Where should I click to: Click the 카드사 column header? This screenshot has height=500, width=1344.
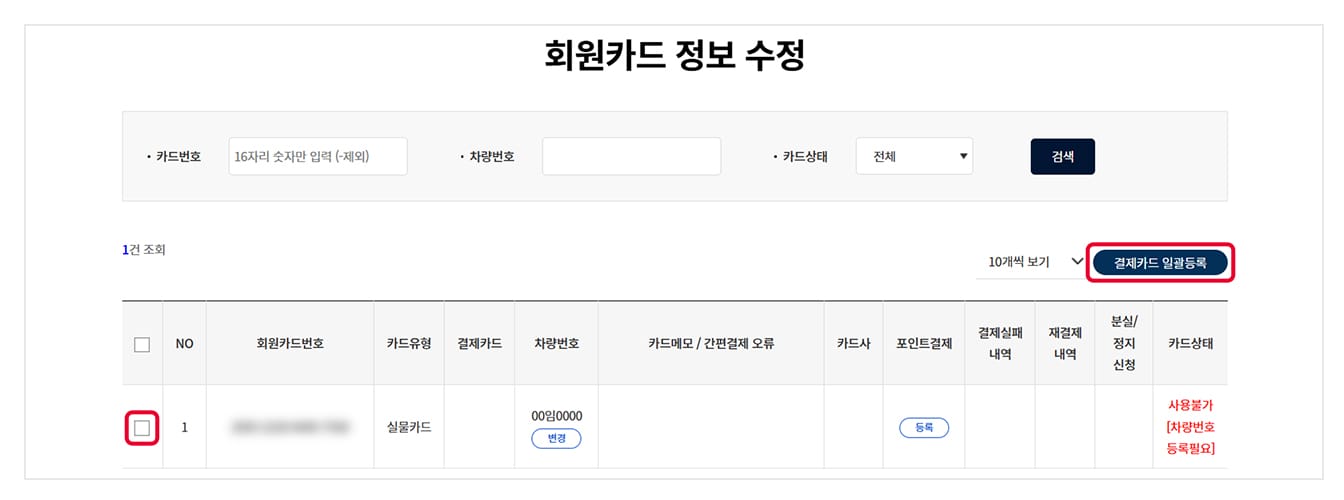(x=854, y=344)
